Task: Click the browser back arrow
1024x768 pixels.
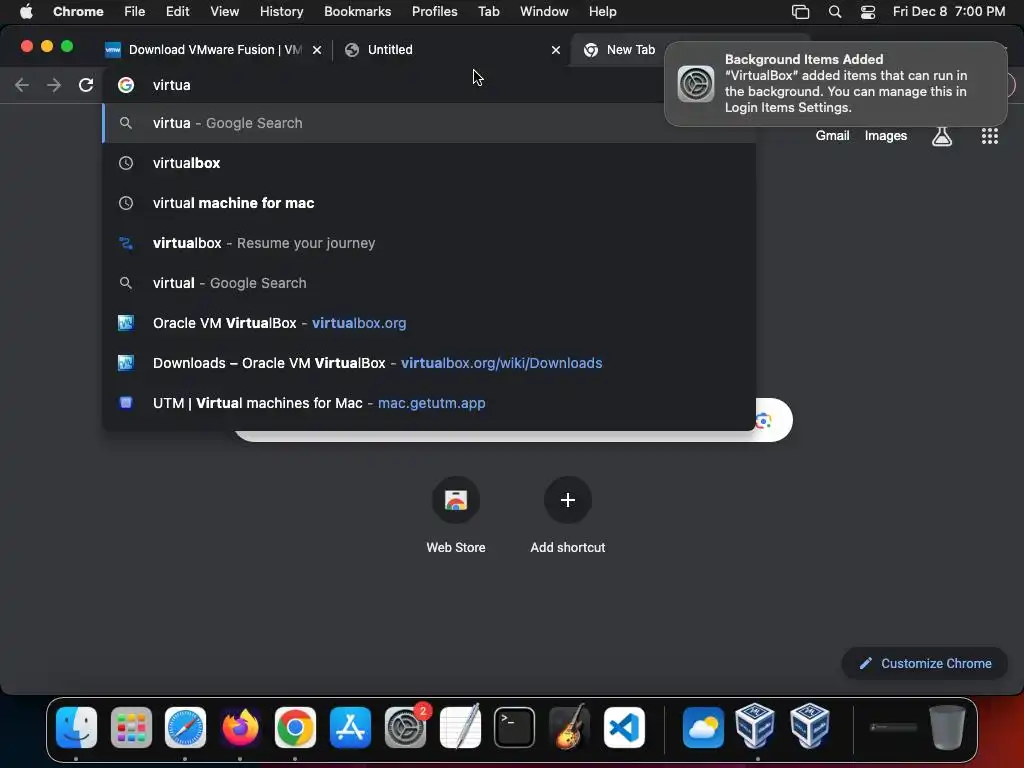Action: click(x=22, y=85)
